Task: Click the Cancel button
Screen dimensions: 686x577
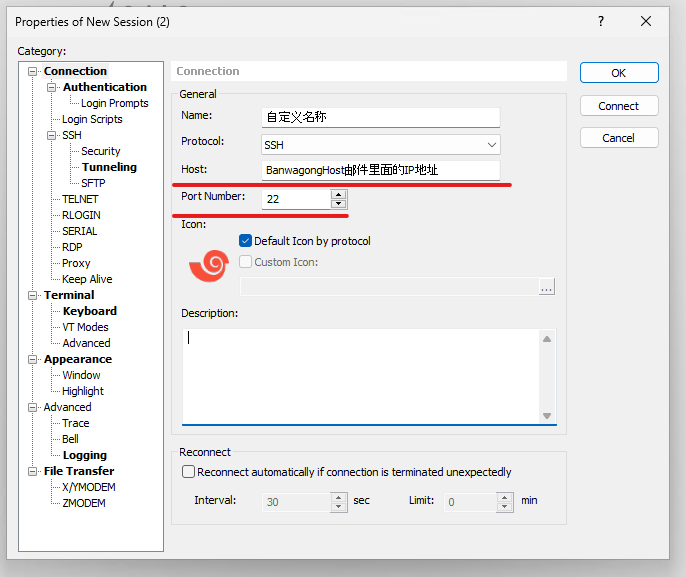Action: click(618, 138)
